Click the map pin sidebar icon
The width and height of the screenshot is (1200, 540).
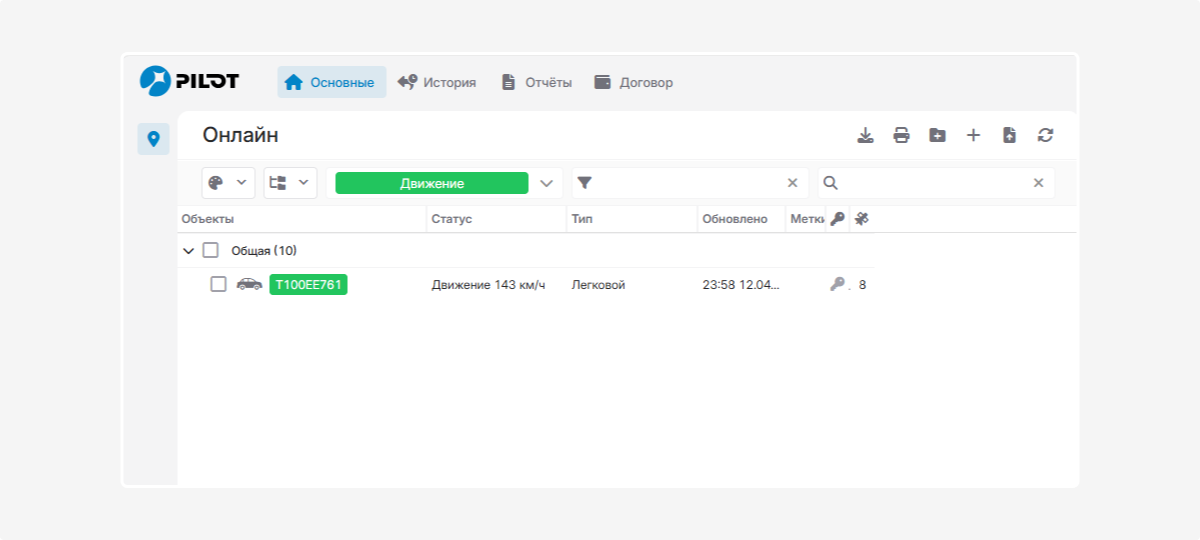point(153,139)
